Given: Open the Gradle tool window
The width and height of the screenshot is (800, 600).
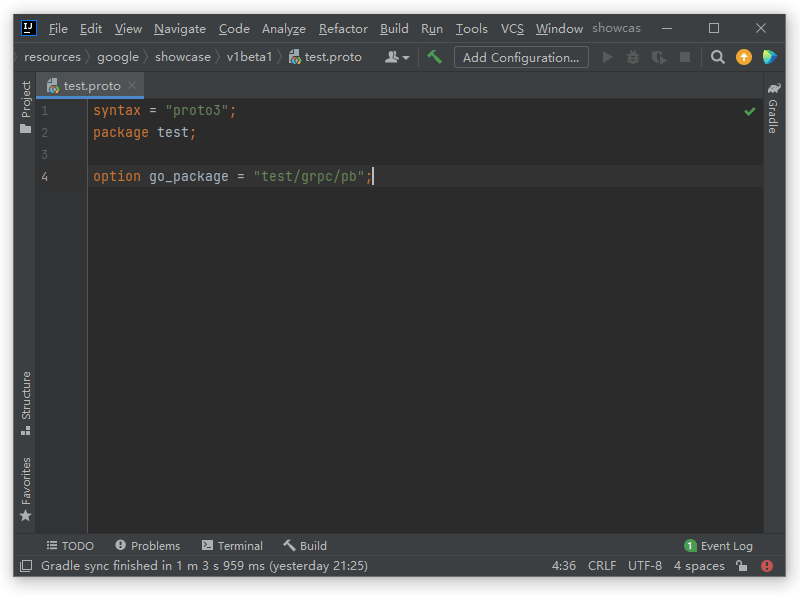Looking at the screenshot, I should (773, 118).
